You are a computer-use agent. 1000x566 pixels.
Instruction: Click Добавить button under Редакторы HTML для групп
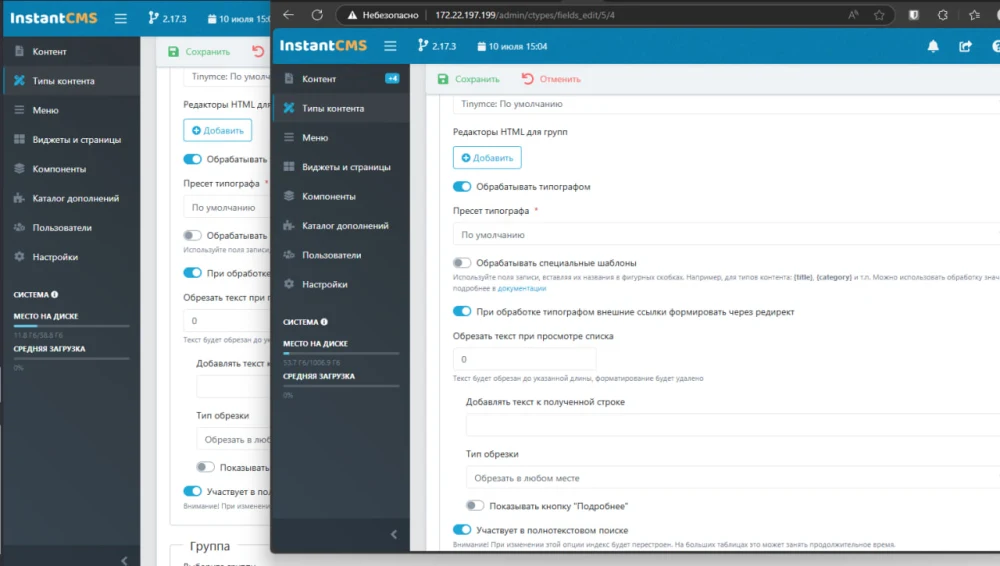pos(487,158)
